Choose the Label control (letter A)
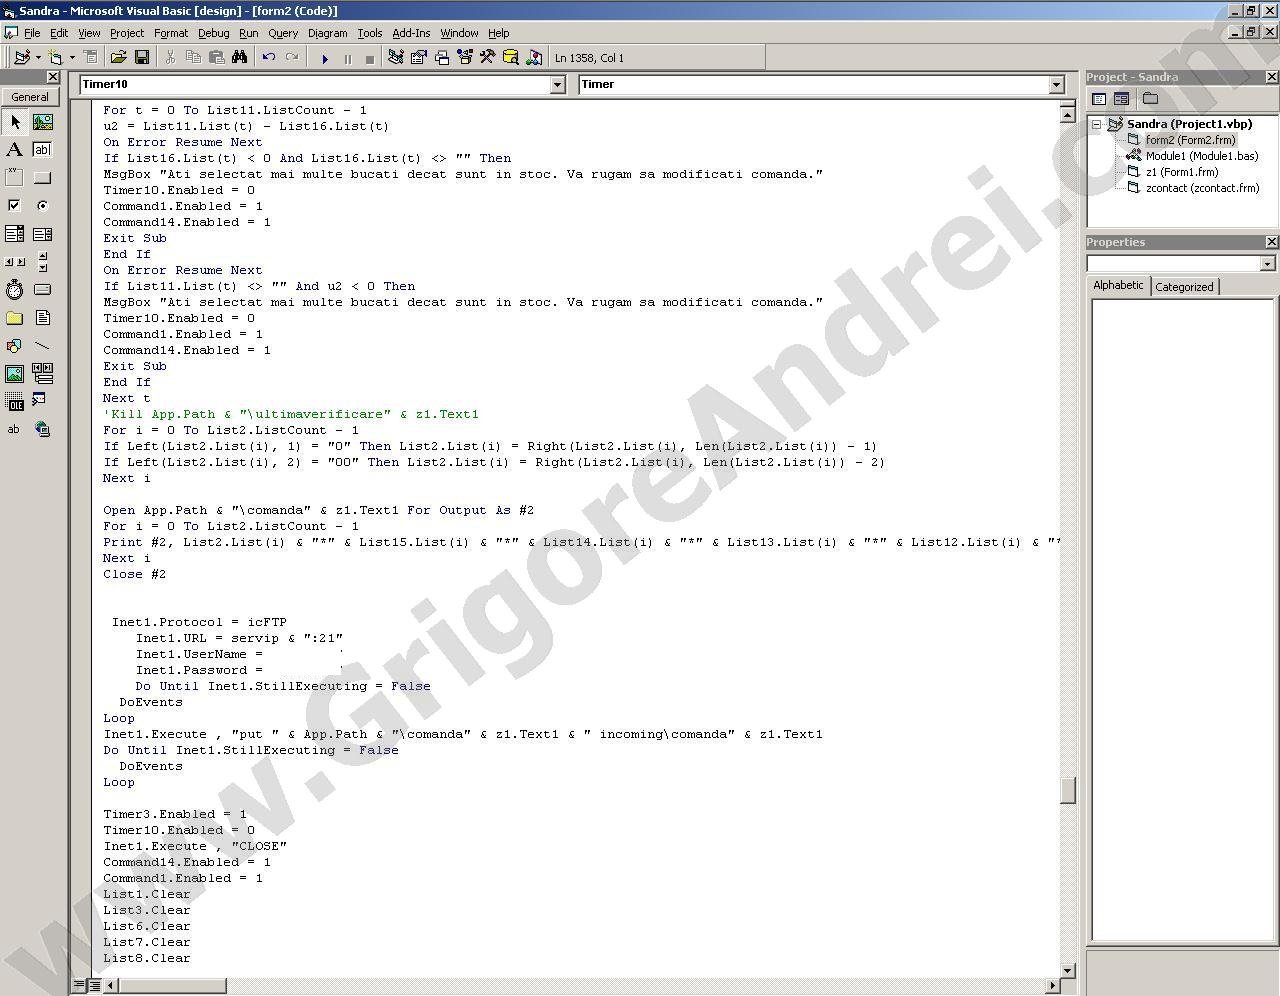The image size is (1280, 996). coord(14,150)
